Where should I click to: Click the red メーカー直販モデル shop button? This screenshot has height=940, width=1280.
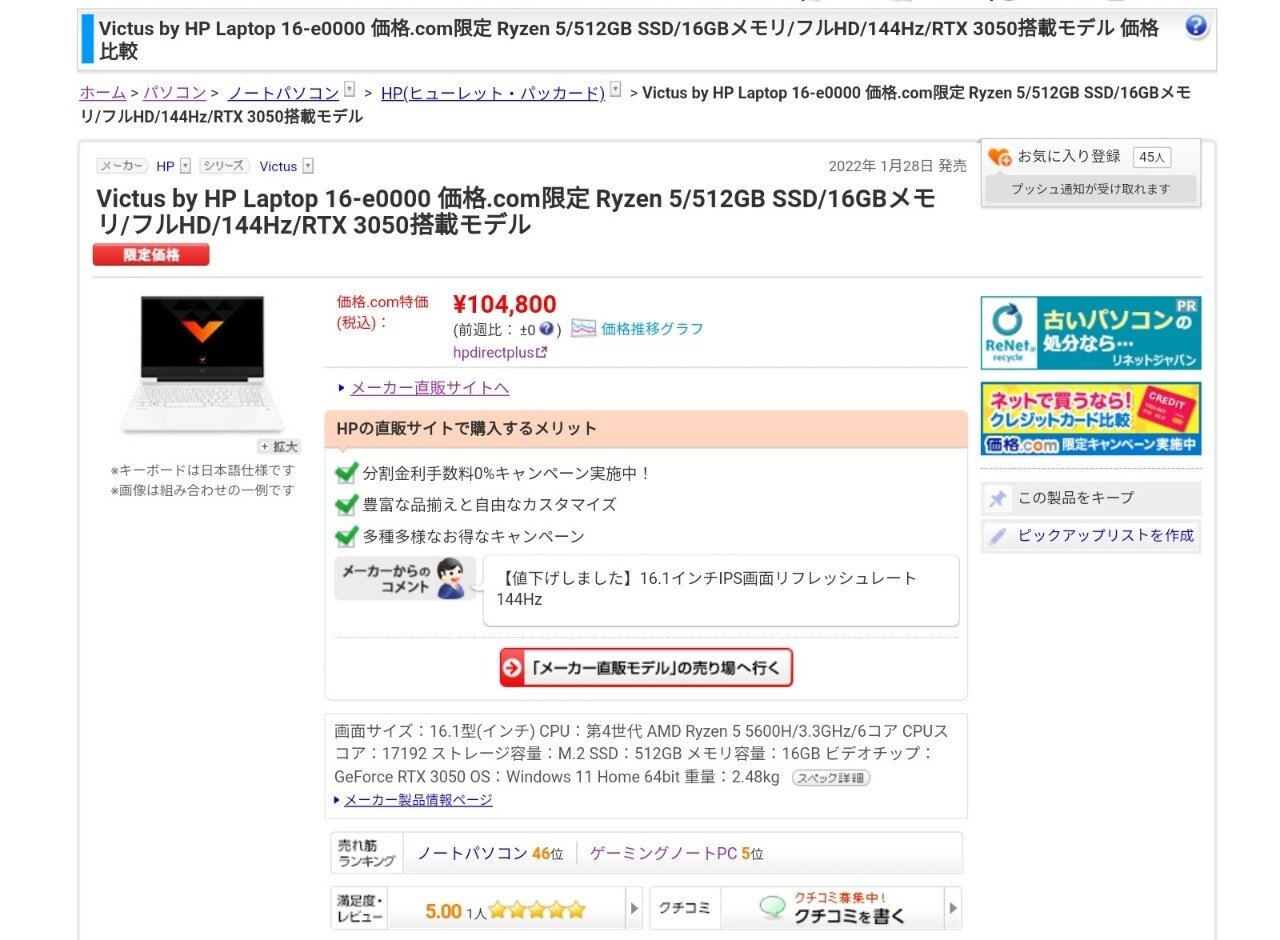[646, 668]
